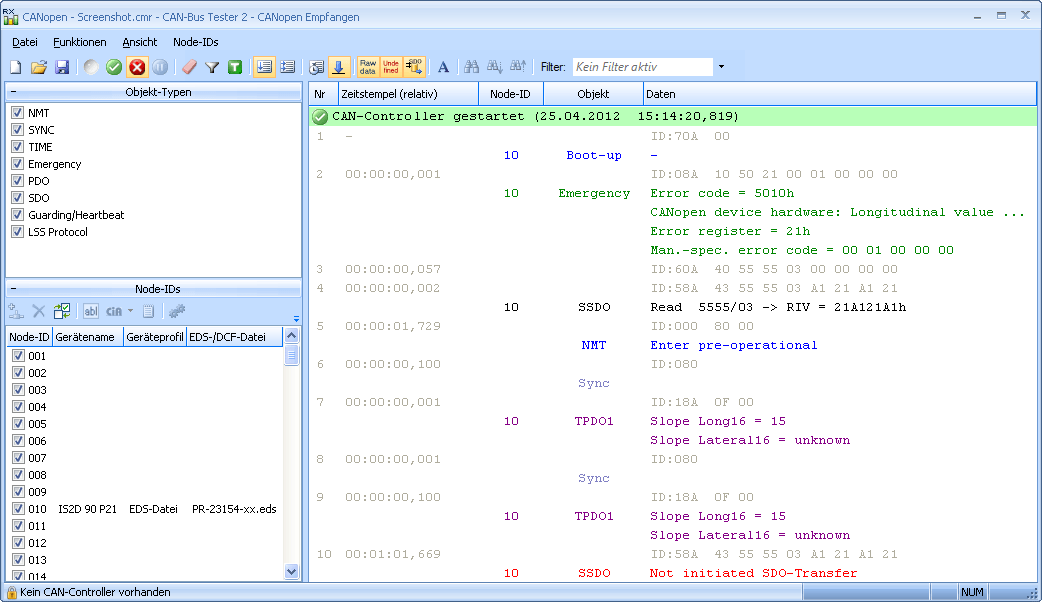1042x602 pixels.
Task: Toggle the Guarding/Heartbeat checkbox
Action: pos(17,215)
